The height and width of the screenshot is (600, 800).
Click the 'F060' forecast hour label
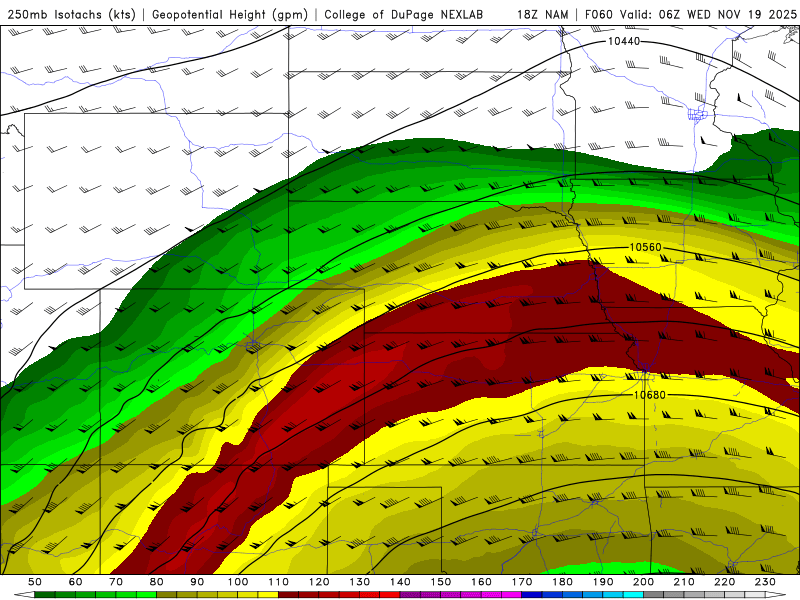(599, 14)
